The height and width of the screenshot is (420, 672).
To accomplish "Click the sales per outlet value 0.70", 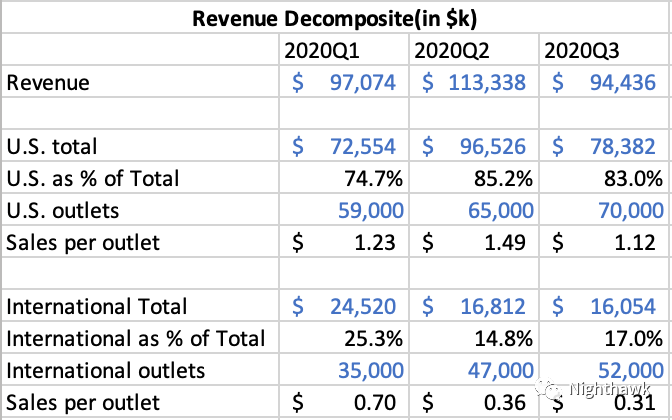I will [373, 402].
